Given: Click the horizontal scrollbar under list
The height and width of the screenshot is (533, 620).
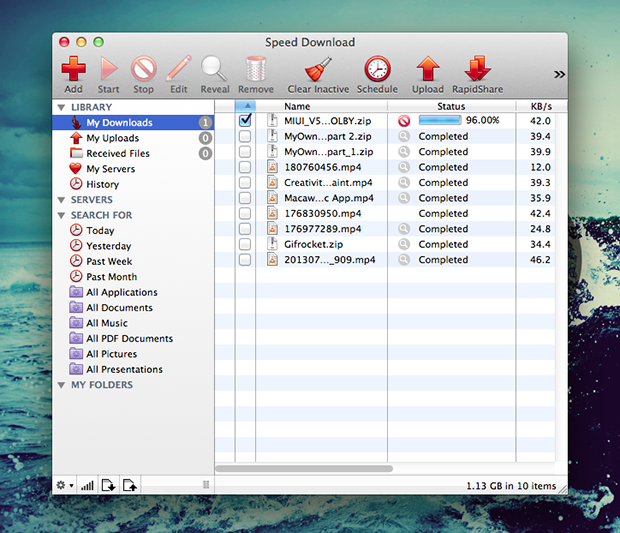Looking at the screenshot, I should pos(304,469).
